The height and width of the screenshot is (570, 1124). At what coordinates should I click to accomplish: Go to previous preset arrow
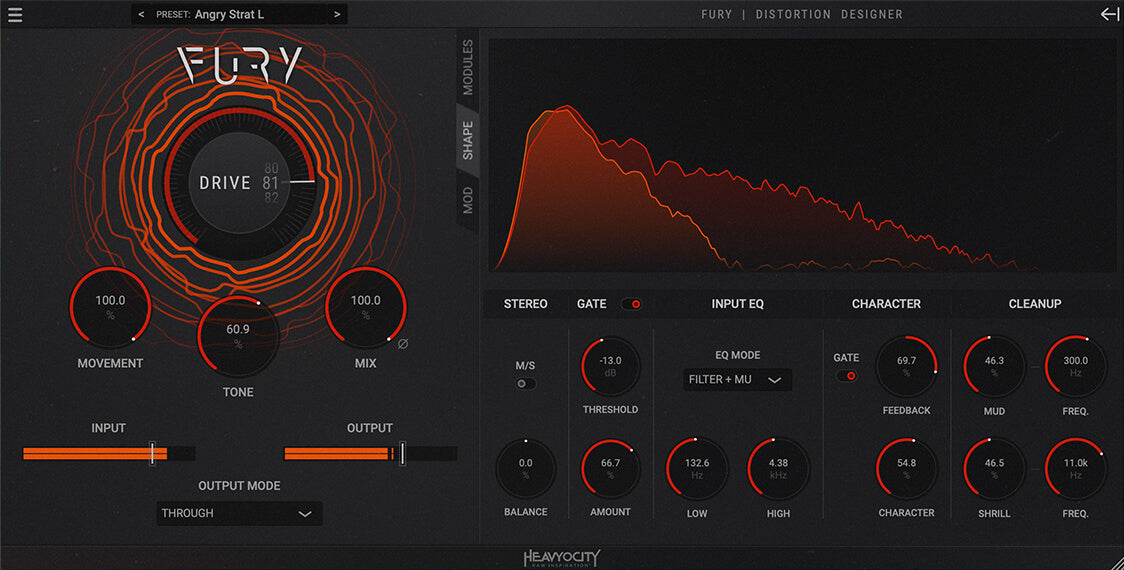141,15
